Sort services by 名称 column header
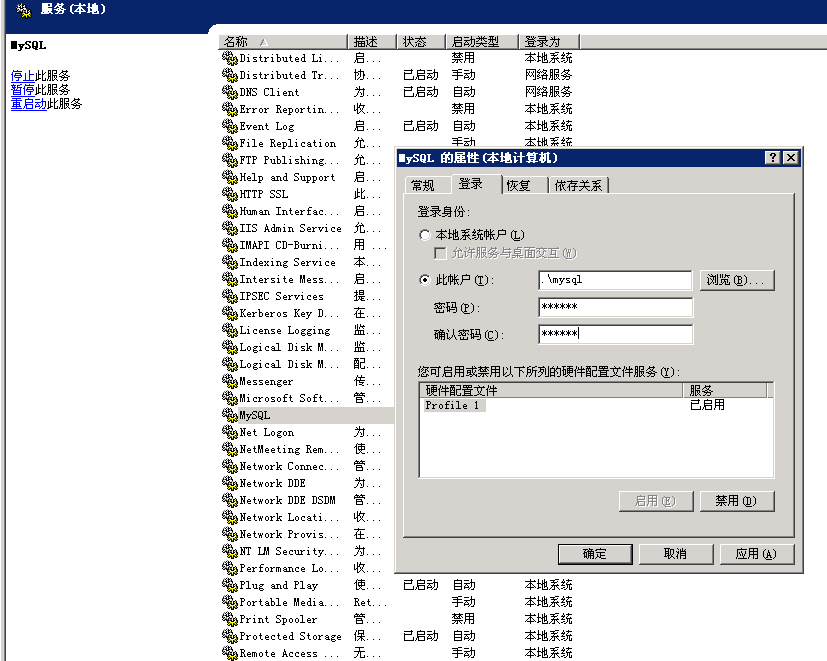This screenshot has height=661, width=827. [283, 42]
